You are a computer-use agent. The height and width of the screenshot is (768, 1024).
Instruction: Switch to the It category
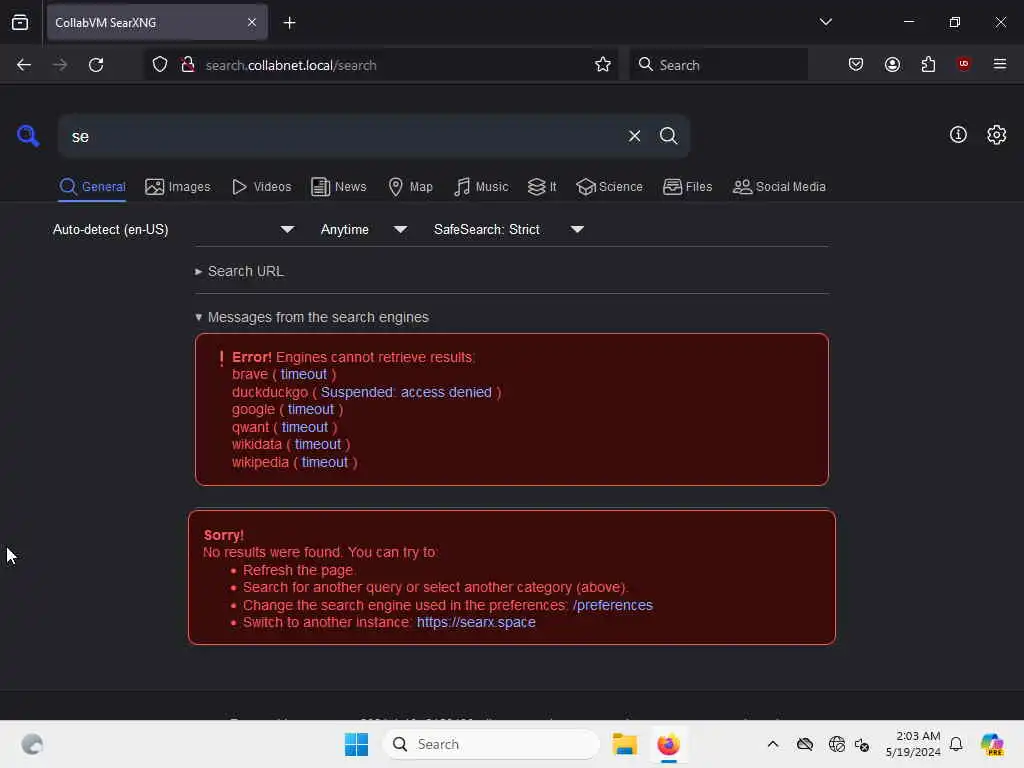click(x=542, y=187)
